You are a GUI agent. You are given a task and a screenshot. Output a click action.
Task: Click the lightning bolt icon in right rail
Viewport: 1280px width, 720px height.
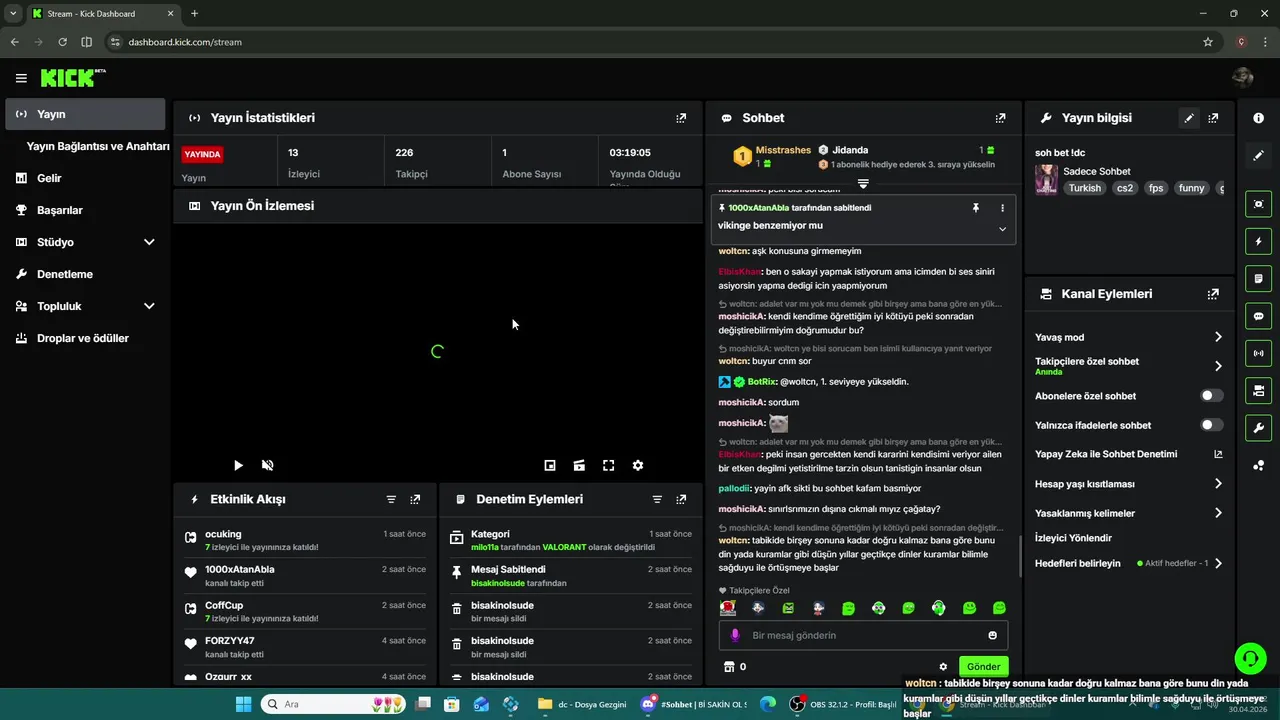tap(1258, 241)
